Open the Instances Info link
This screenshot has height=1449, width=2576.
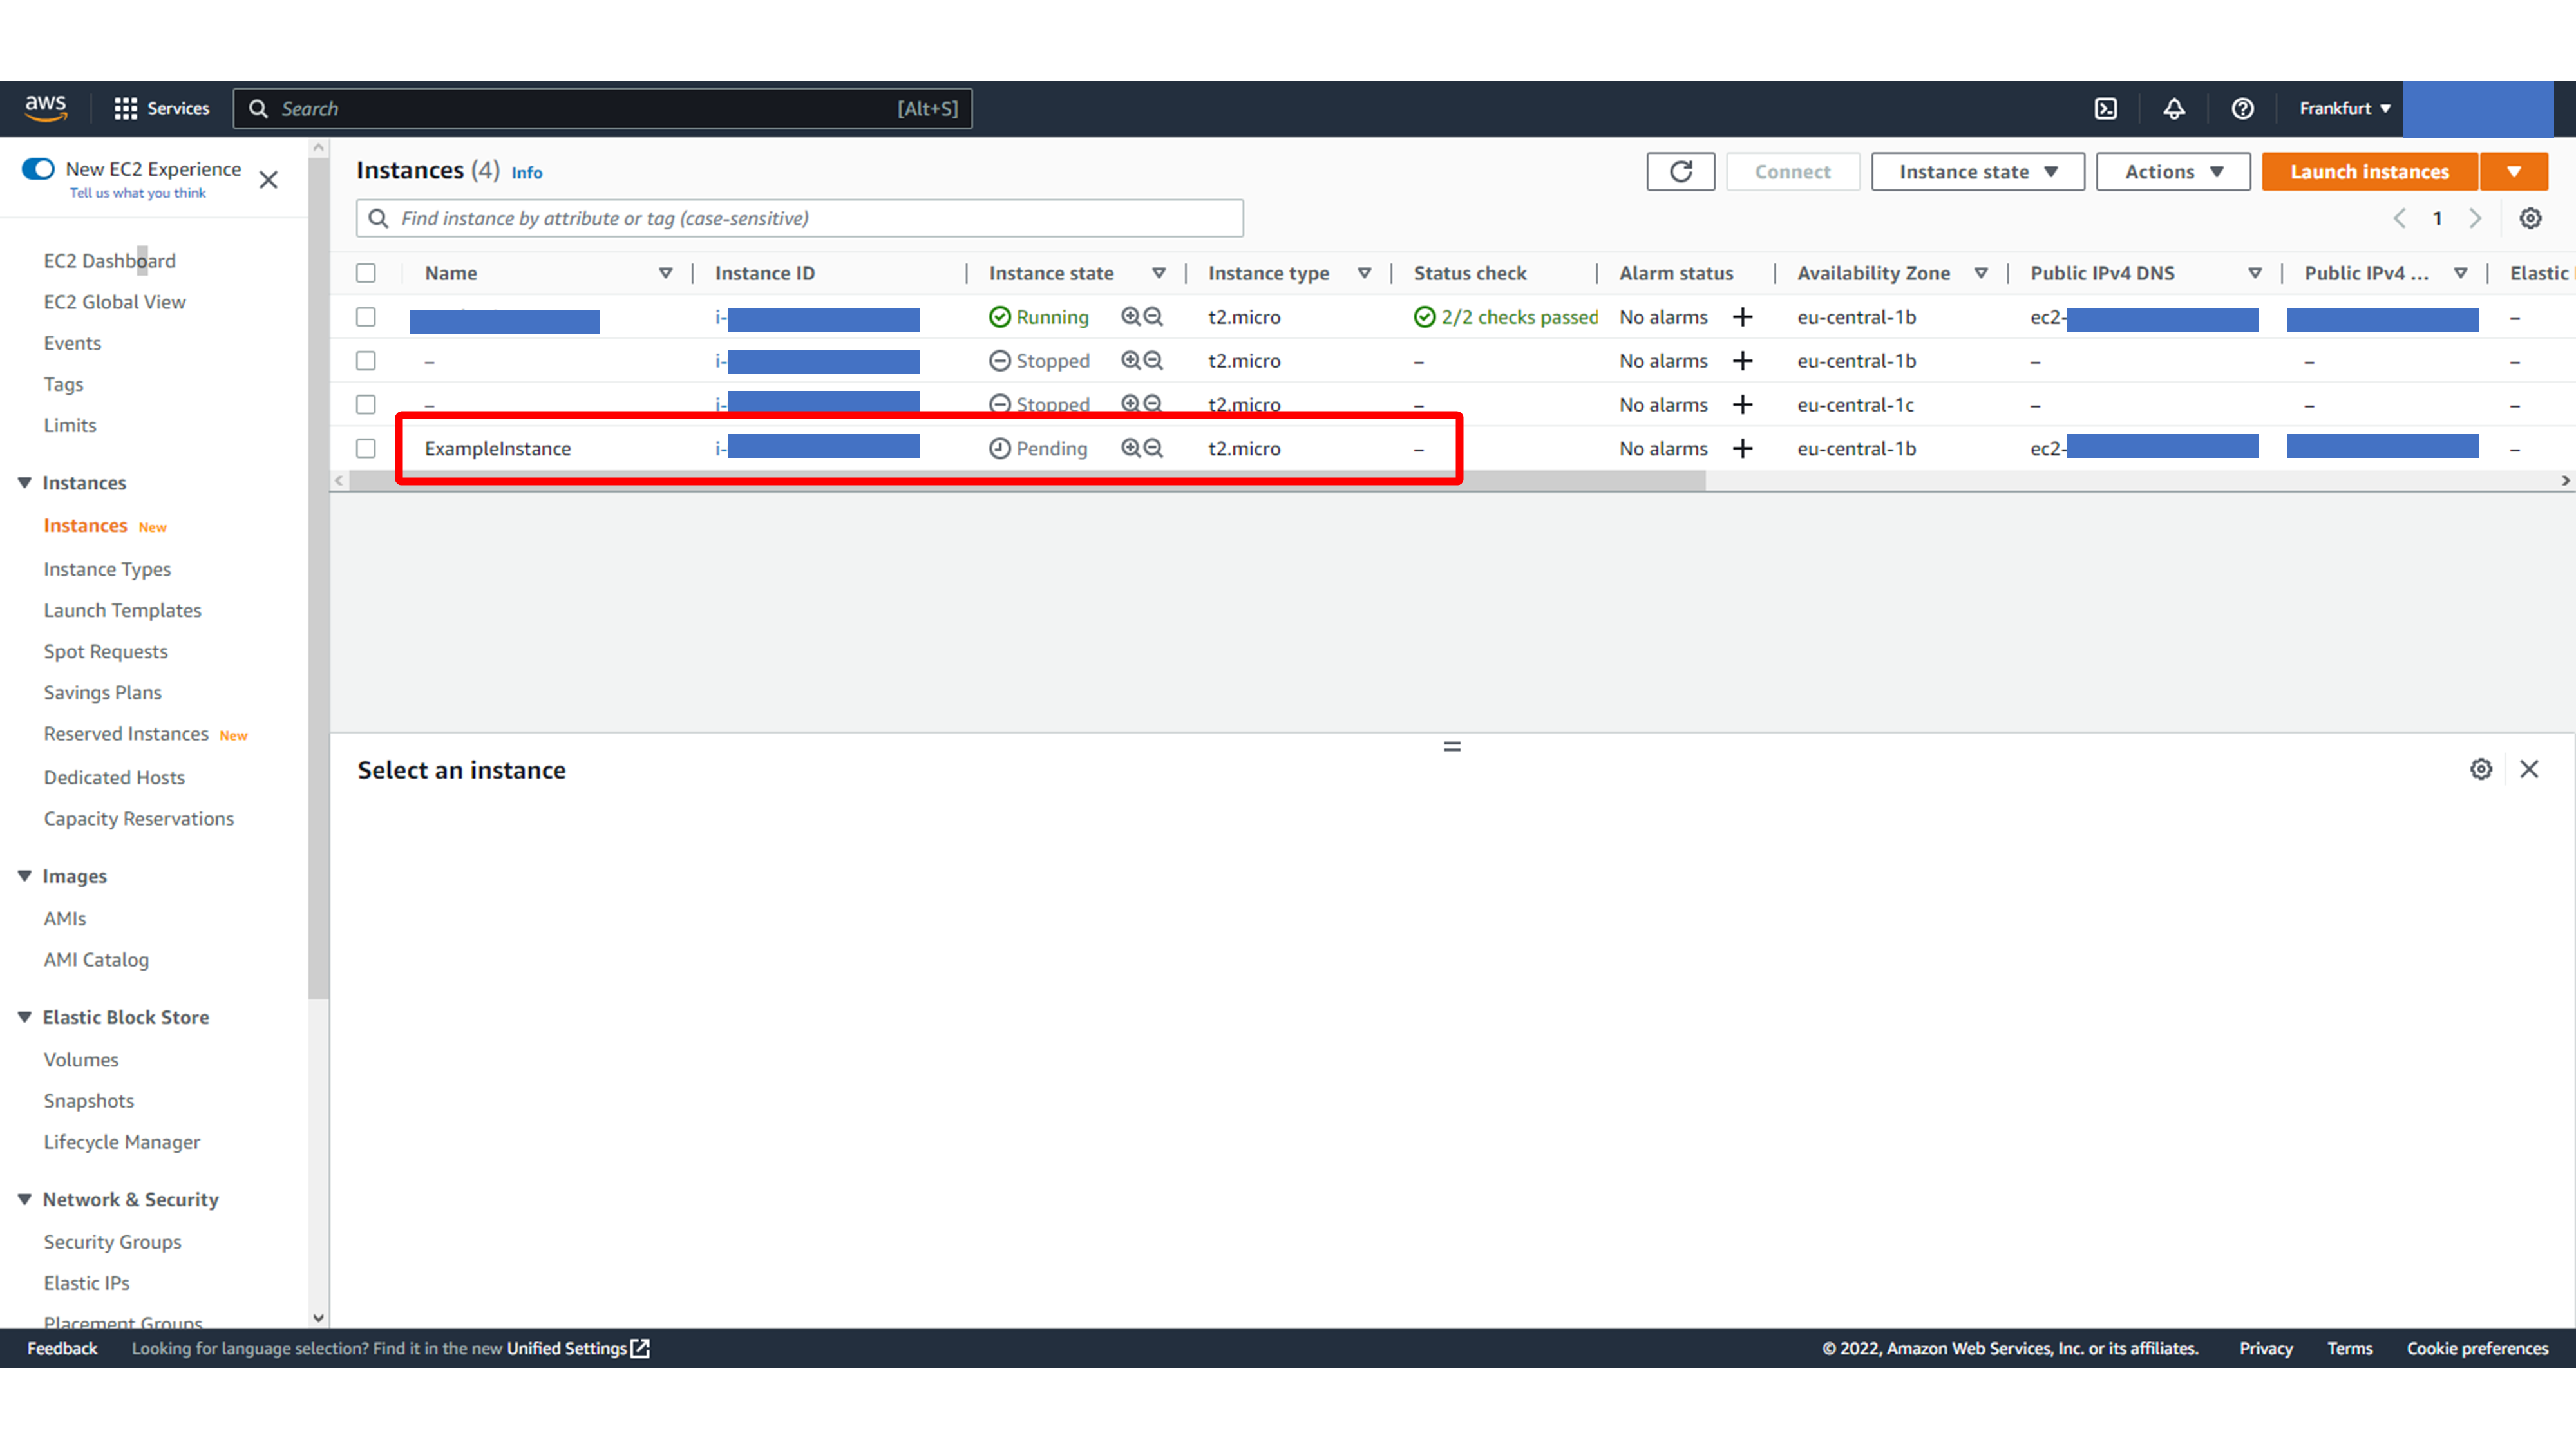[x=527, y=172]
